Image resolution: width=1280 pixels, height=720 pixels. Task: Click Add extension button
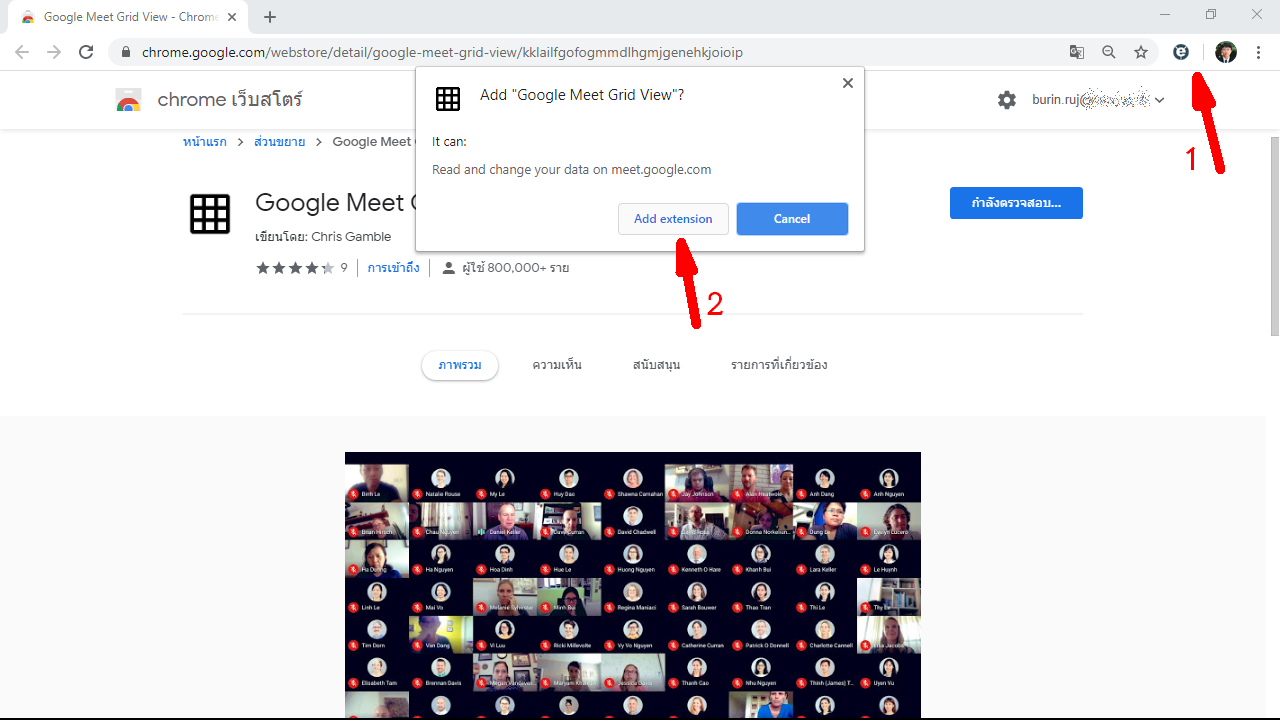[673, 219]
